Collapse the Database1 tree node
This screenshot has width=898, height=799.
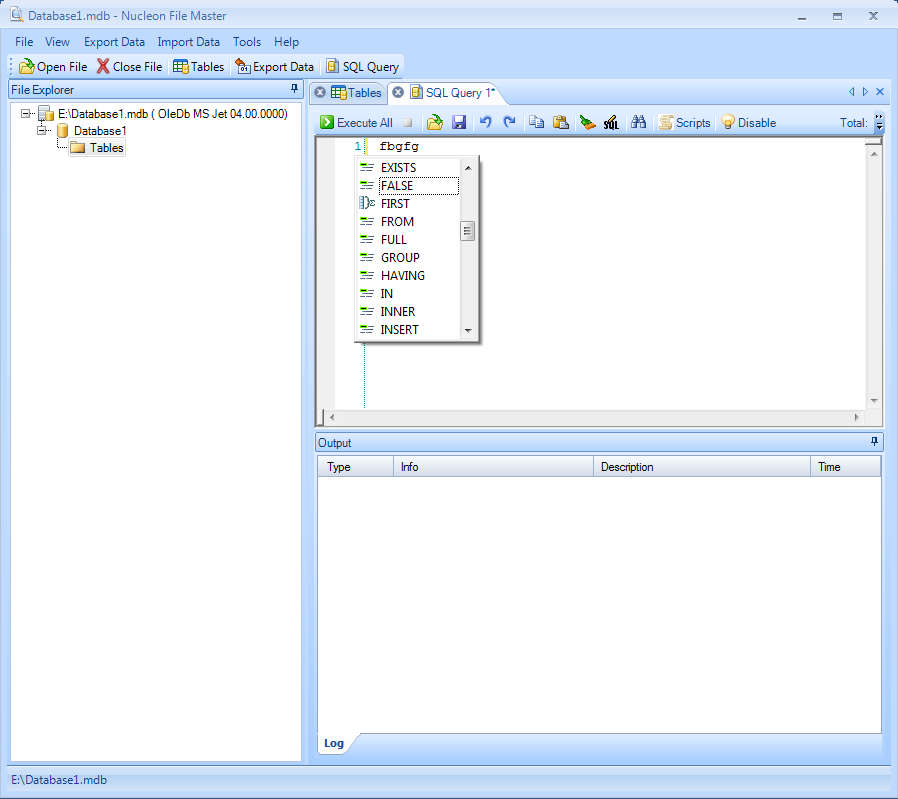tap(42, 131)
